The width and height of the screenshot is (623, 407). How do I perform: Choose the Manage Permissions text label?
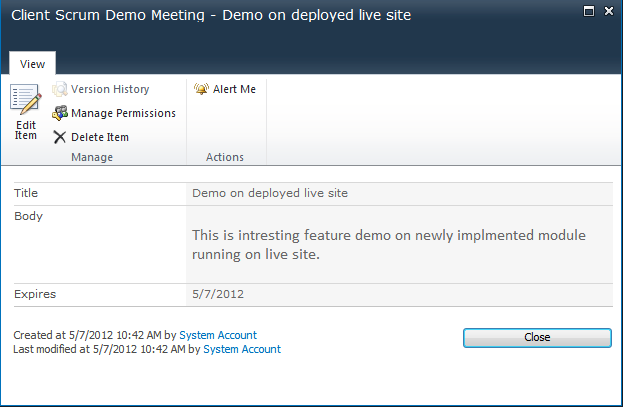click(123, 113)
